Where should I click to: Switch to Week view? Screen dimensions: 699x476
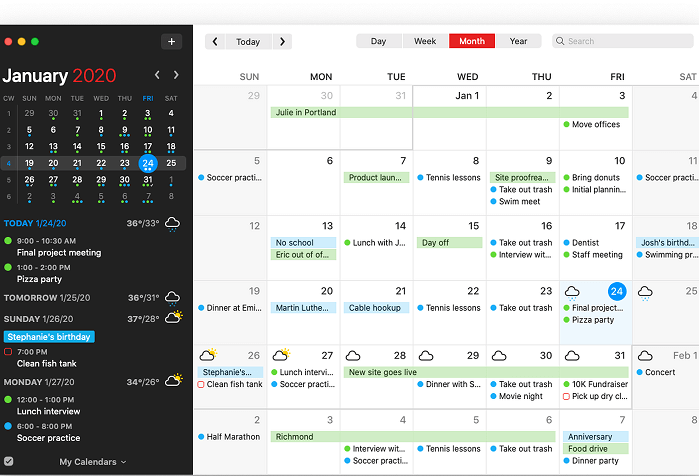coord(425,41)
